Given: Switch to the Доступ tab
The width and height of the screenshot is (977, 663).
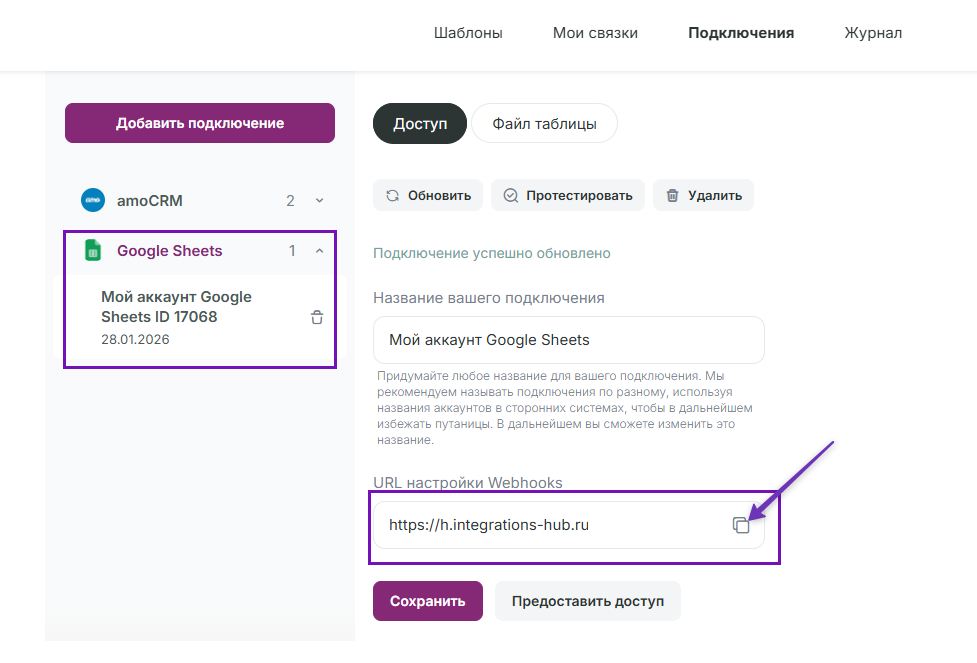Looking at the screenshot, I should pyautogui.click(x=420, y=124).
